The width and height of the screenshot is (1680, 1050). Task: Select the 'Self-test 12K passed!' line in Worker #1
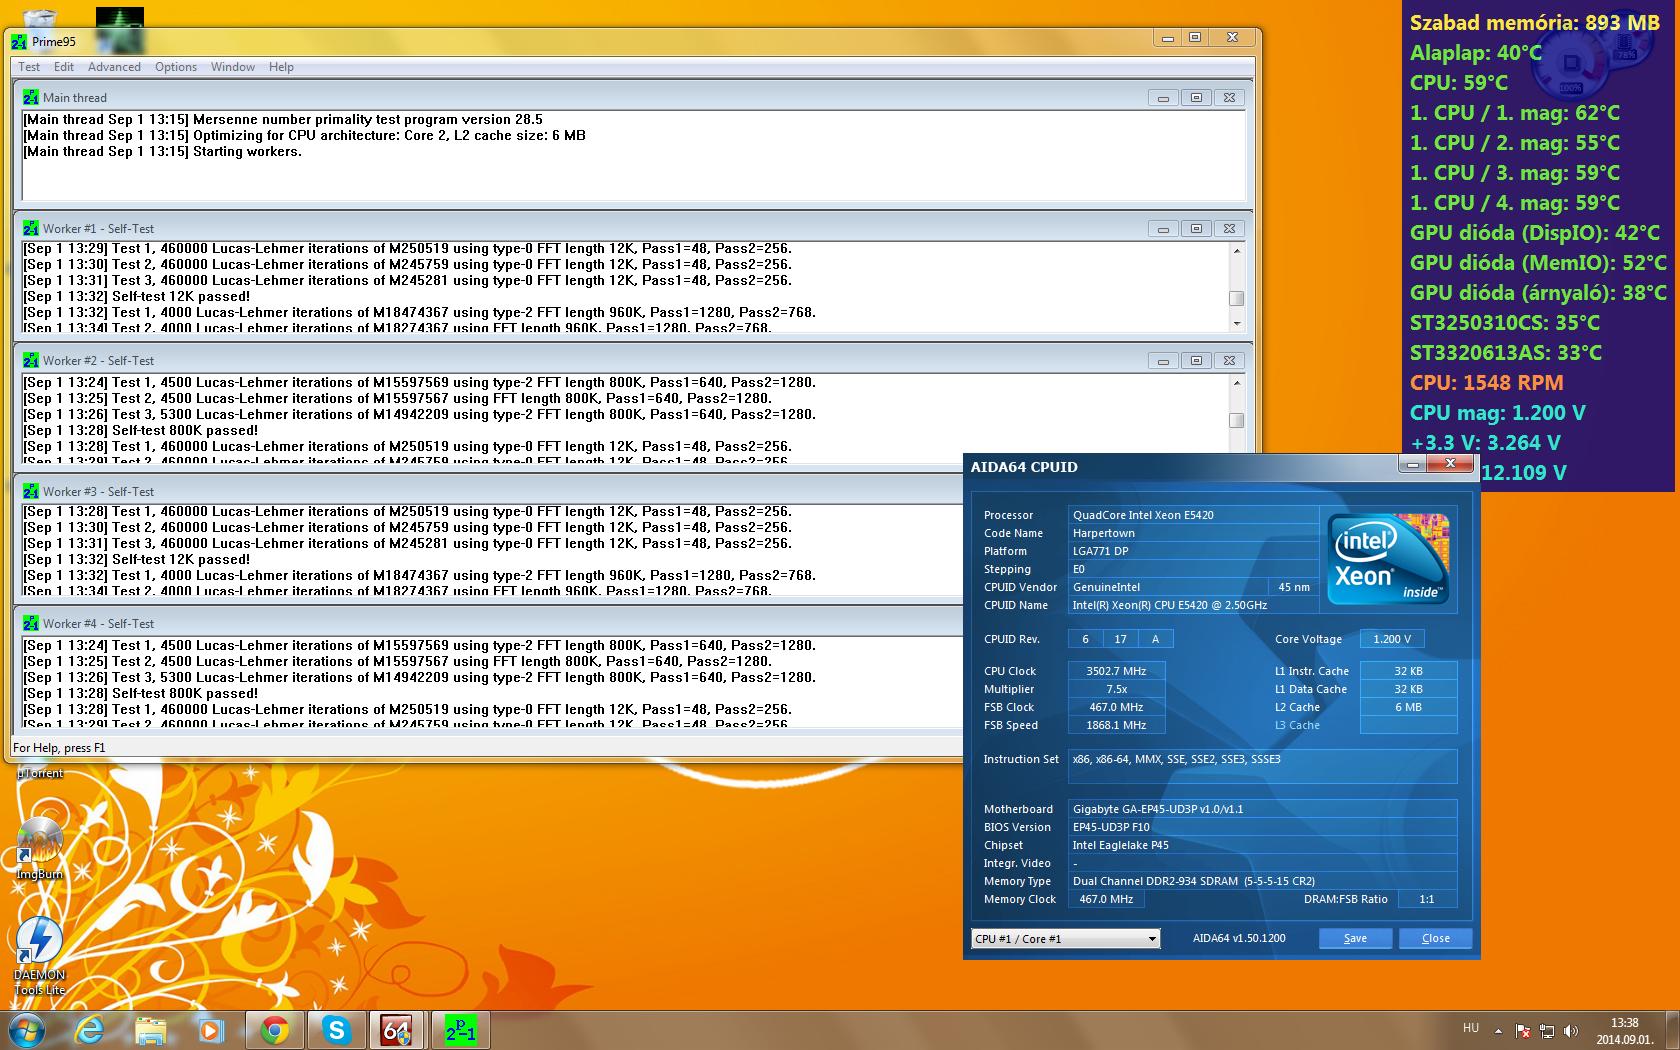(x=136, y=297)
